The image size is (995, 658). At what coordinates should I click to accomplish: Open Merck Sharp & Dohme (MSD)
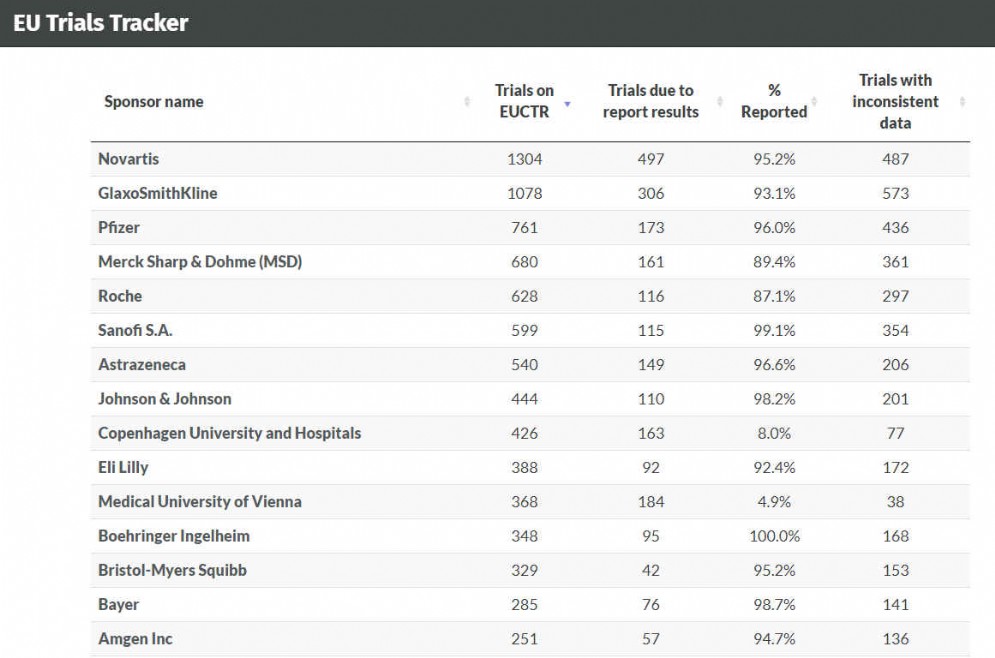point(200,261)
